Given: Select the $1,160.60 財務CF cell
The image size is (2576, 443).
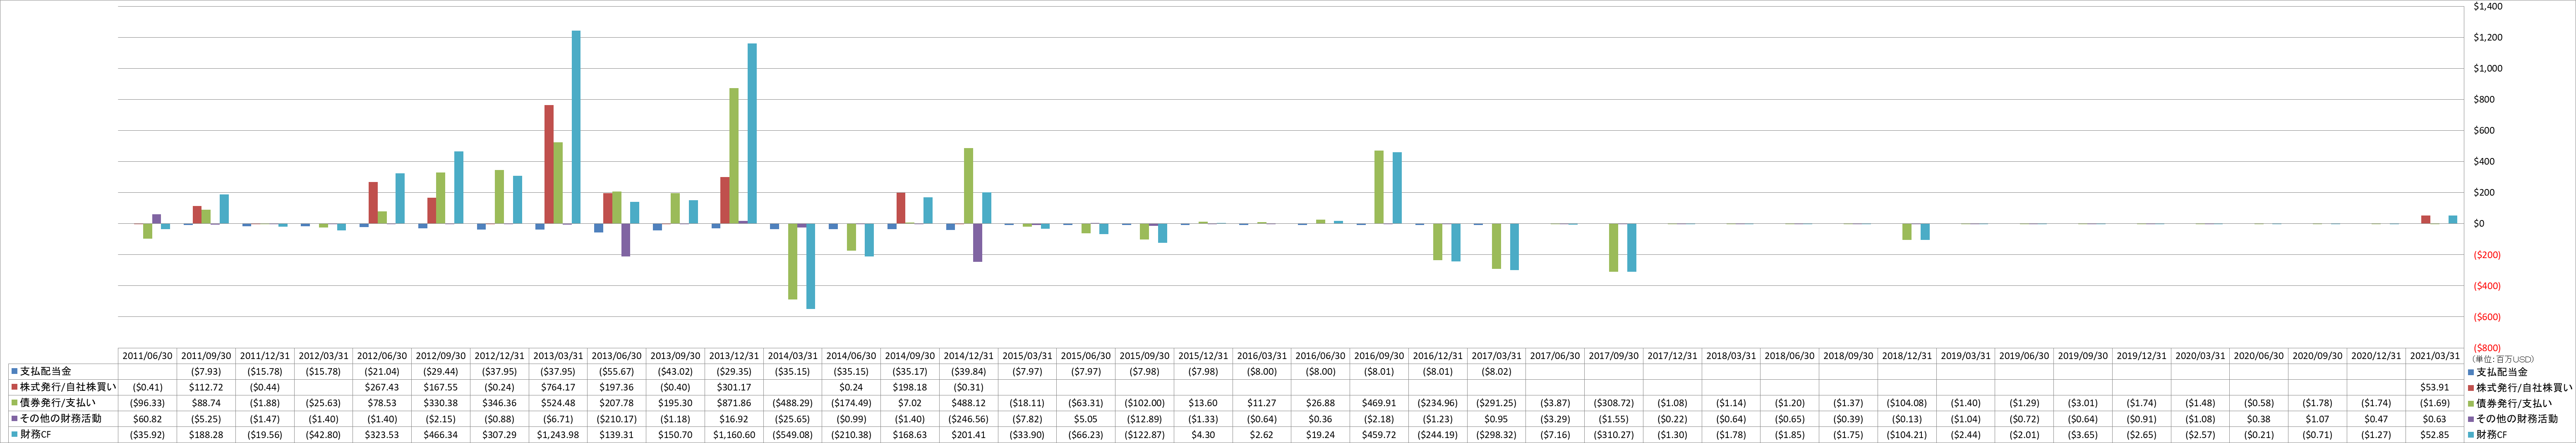Looking at the screenshot, I should point(734,435).
